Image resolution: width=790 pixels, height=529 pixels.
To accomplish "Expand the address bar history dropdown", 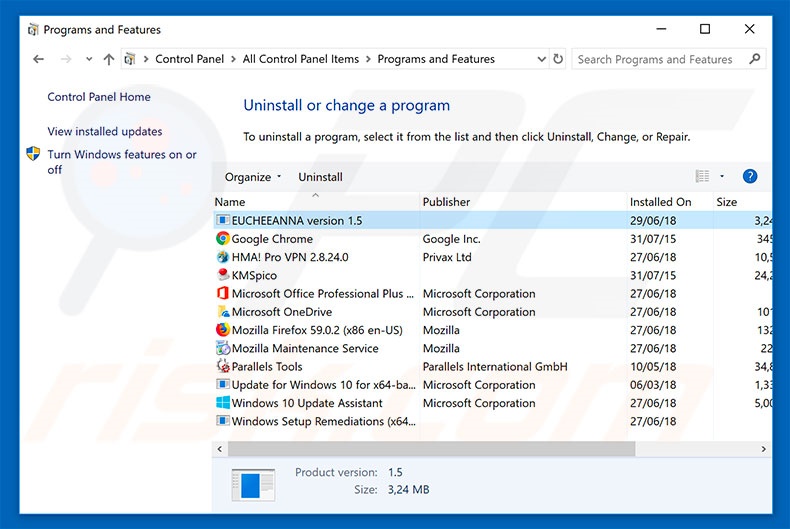I will [542, 59].
